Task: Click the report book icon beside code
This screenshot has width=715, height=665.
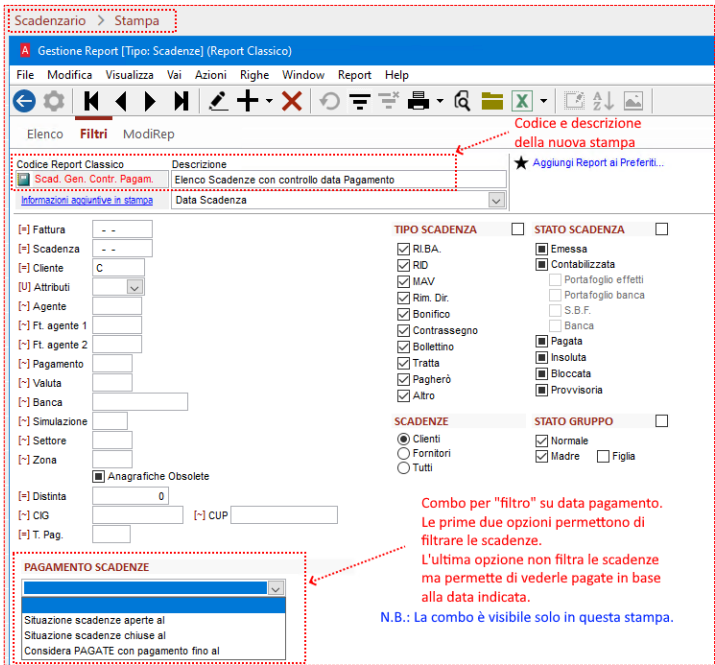Action: click(x=24, y=180)
